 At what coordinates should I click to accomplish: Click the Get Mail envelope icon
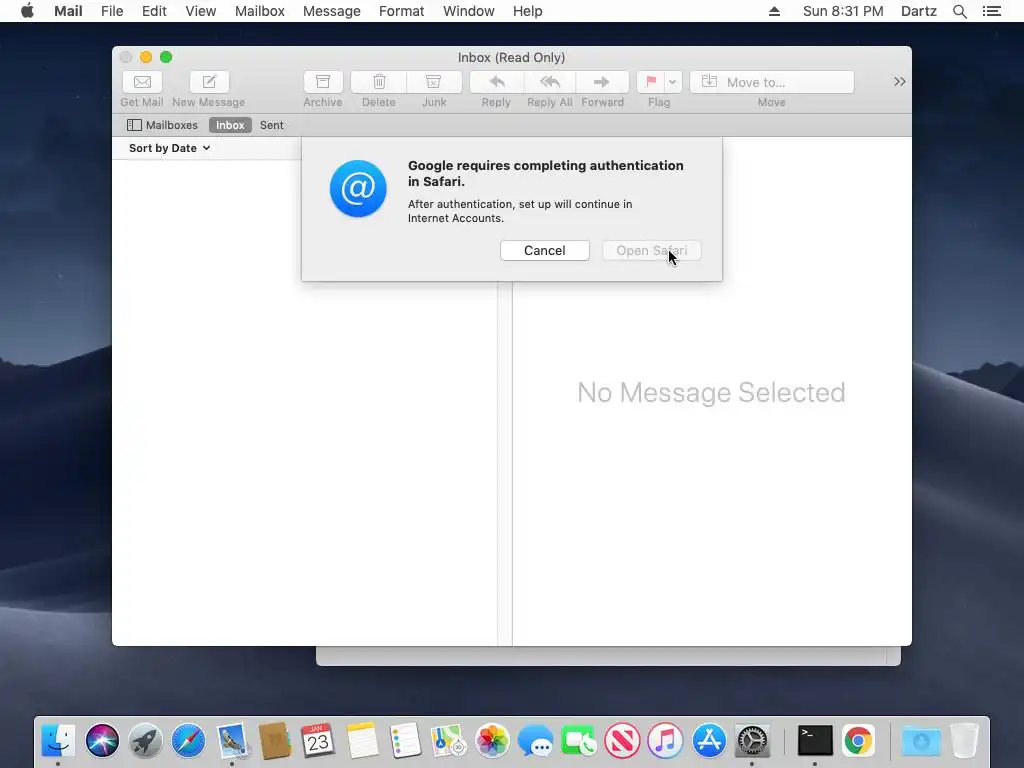[142, 82]
